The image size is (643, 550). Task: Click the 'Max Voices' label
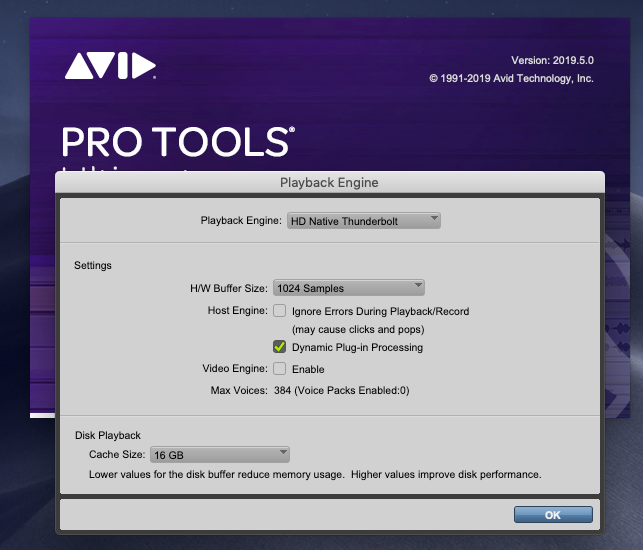coord(239,390)
